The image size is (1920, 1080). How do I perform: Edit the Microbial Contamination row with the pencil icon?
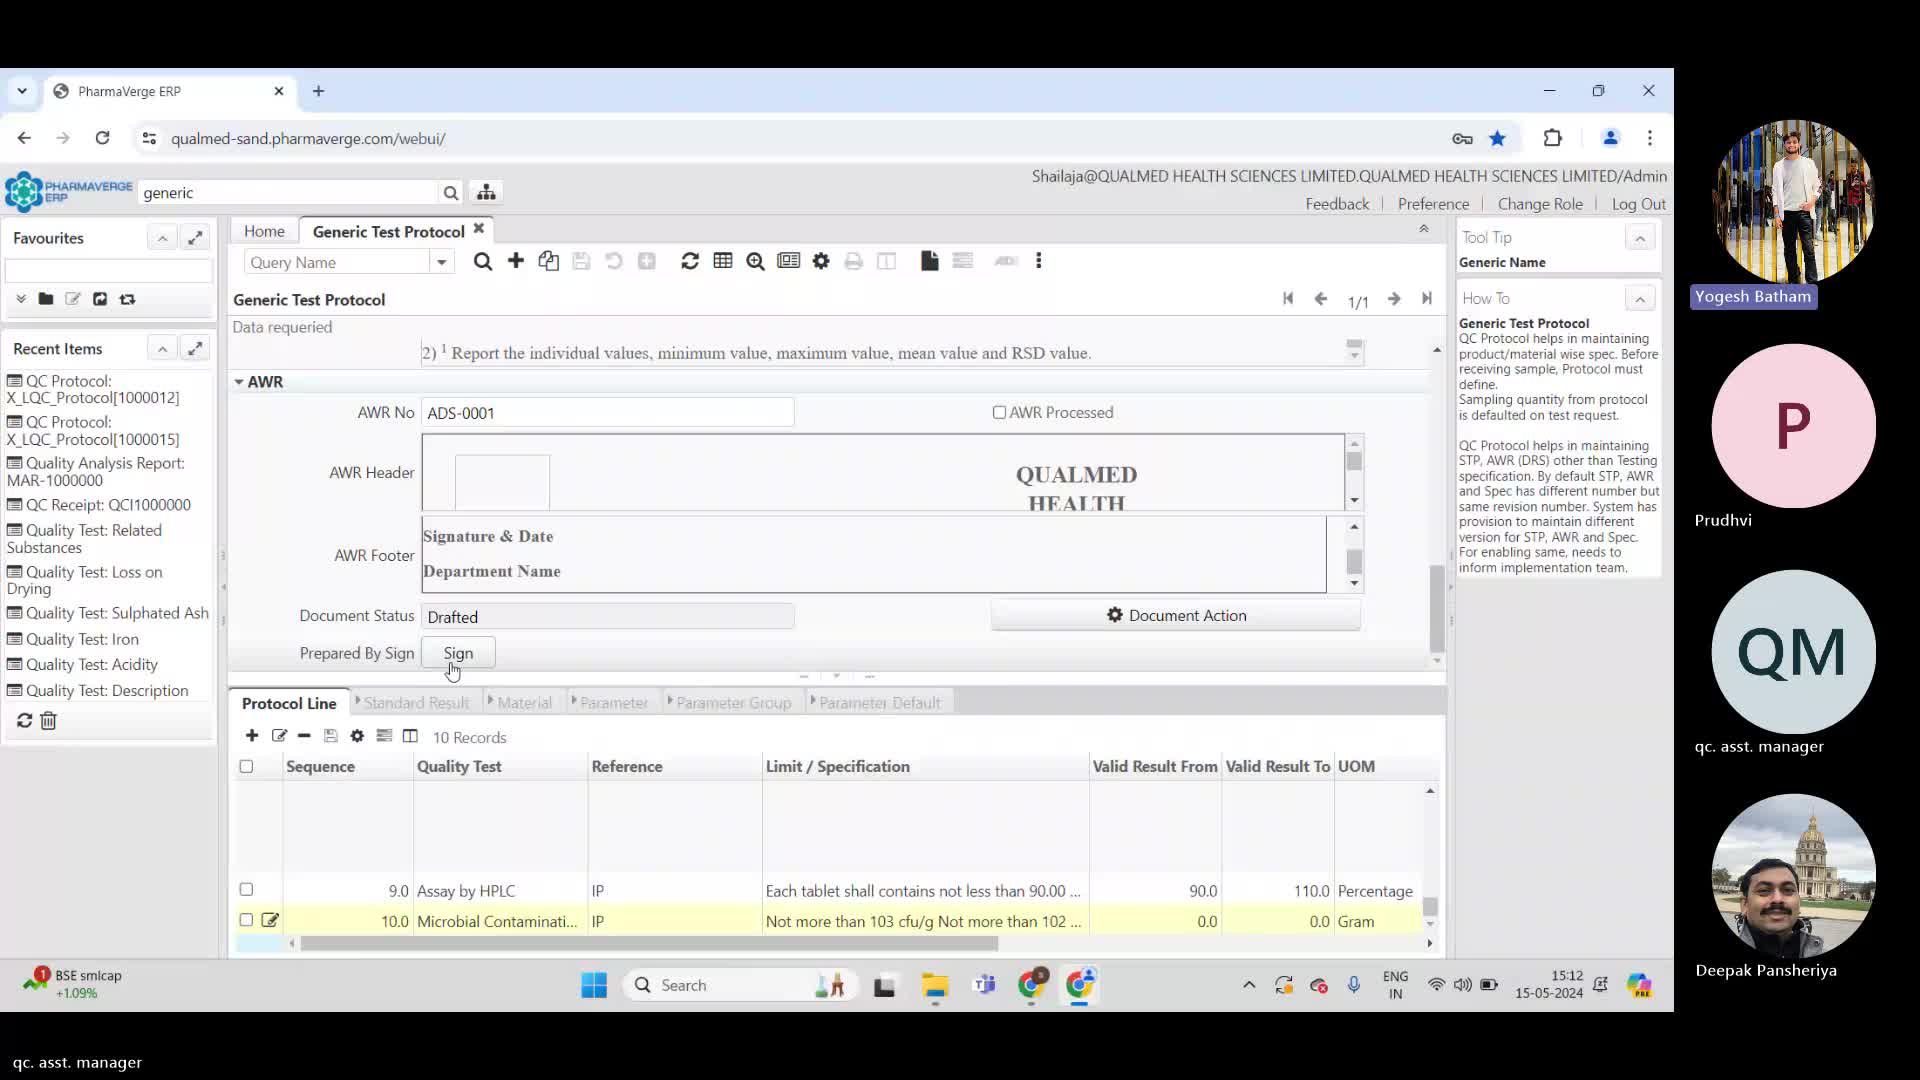(270, 920)
